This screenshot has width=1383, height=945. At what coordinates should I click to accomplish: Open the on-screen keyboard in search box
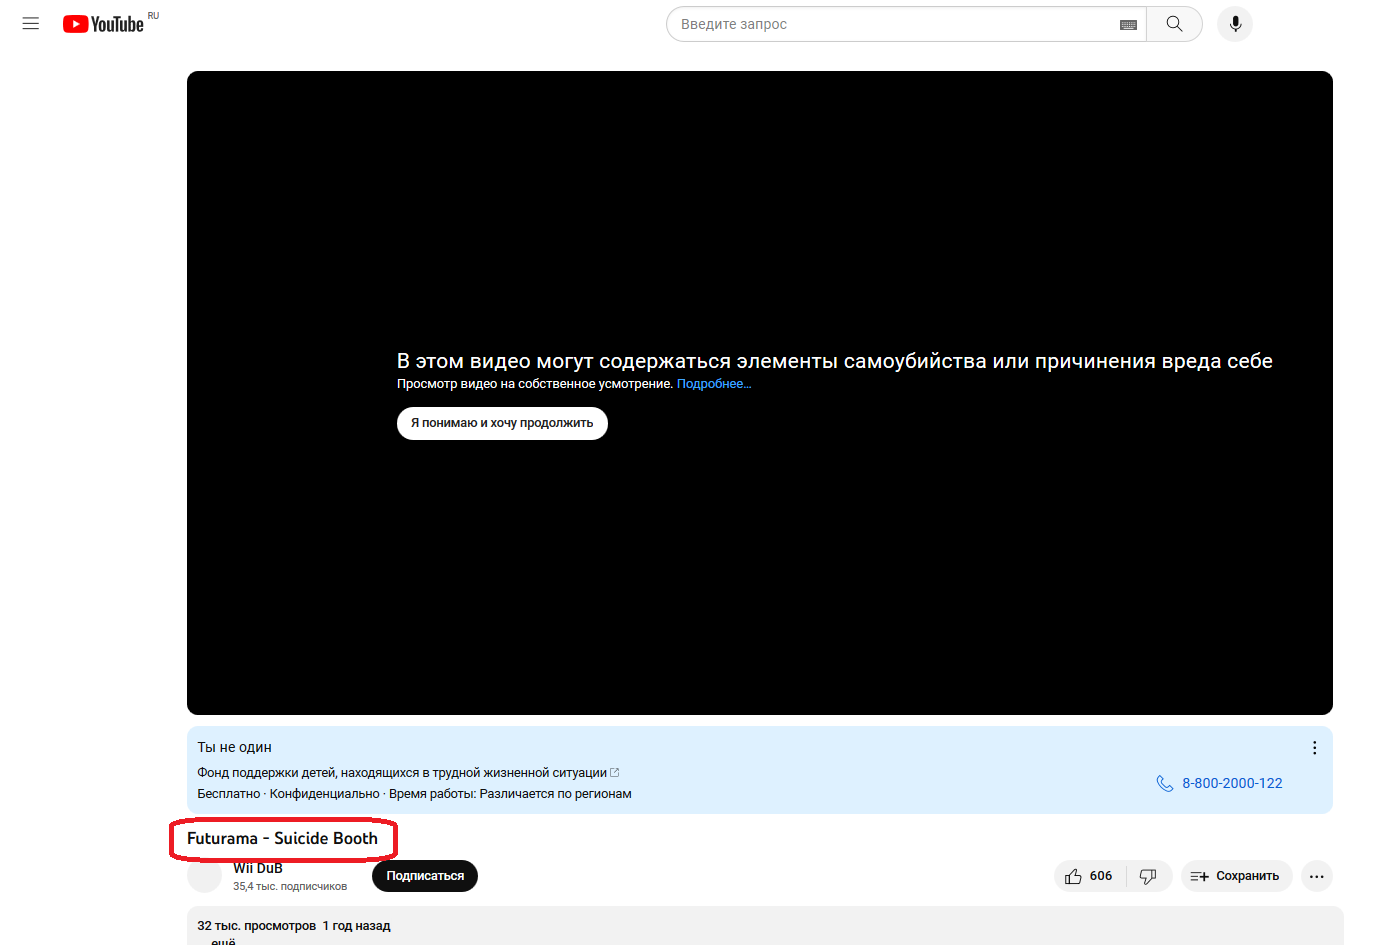(1128, 25)
